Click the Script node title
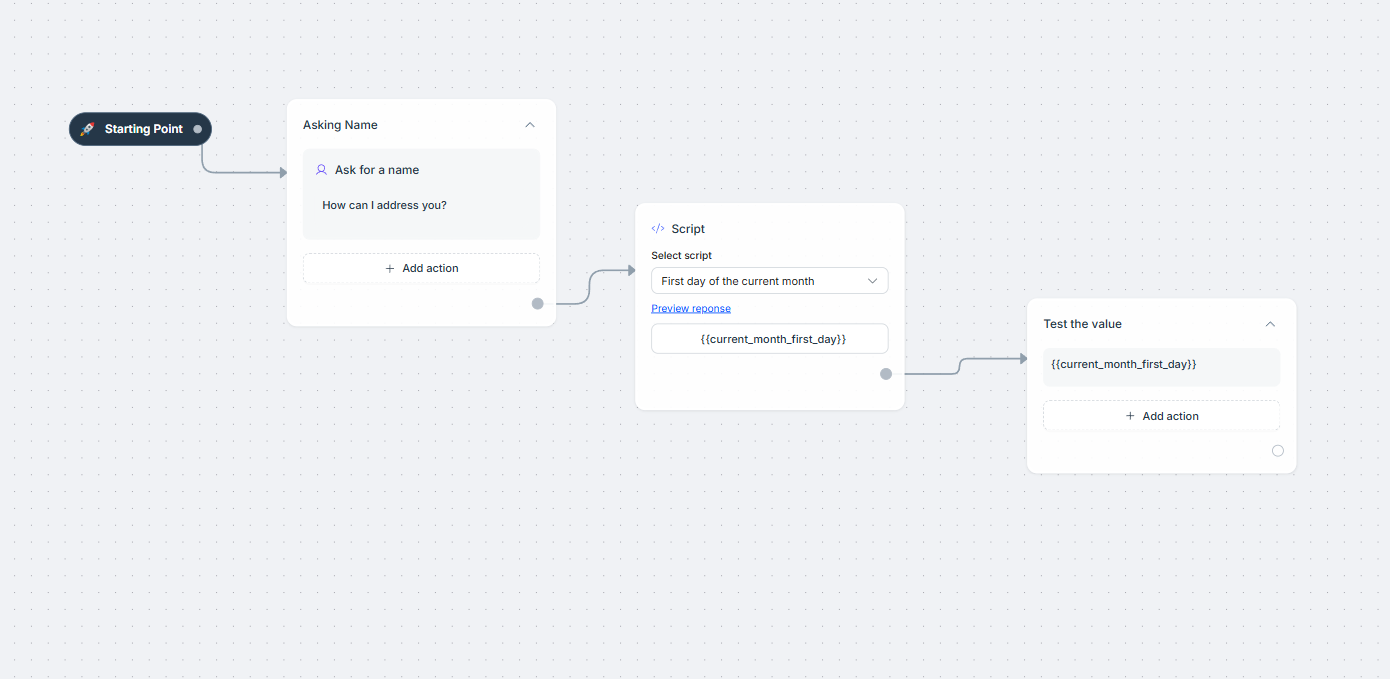Image resolution: width=1390 pixels, height=679 pixels. [x=688, y=229]
